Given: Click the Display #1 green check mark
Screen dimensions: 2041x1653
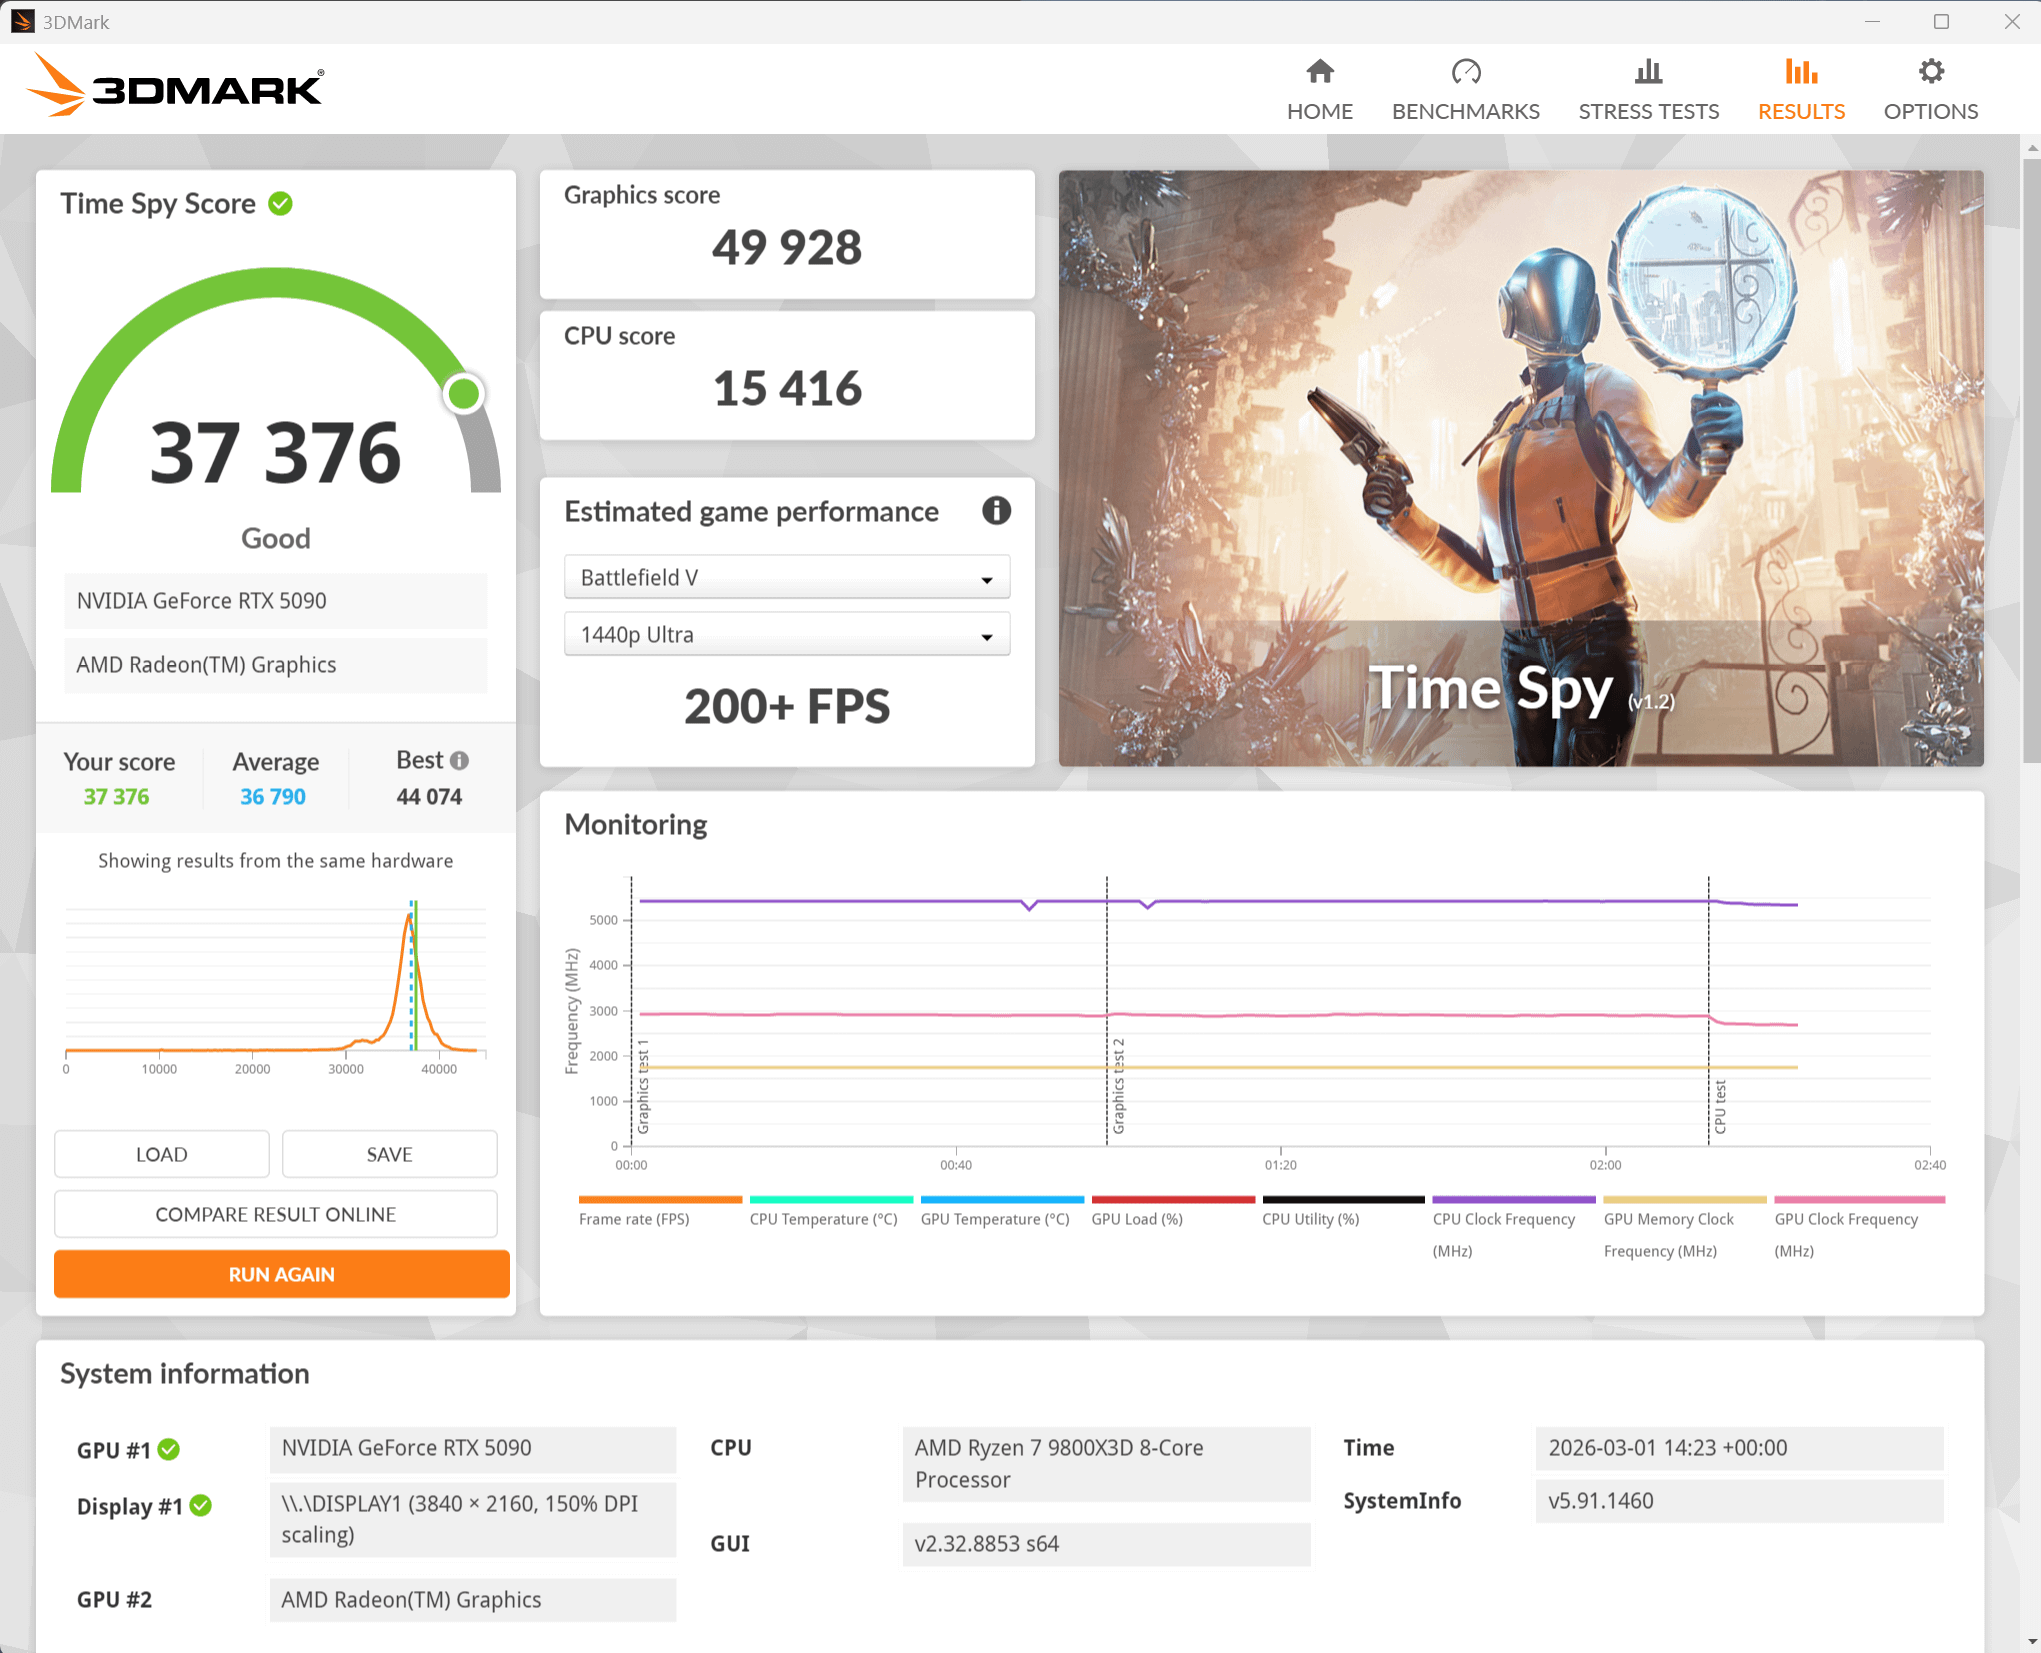Looking at the screenshot, I should point(201,1506).
